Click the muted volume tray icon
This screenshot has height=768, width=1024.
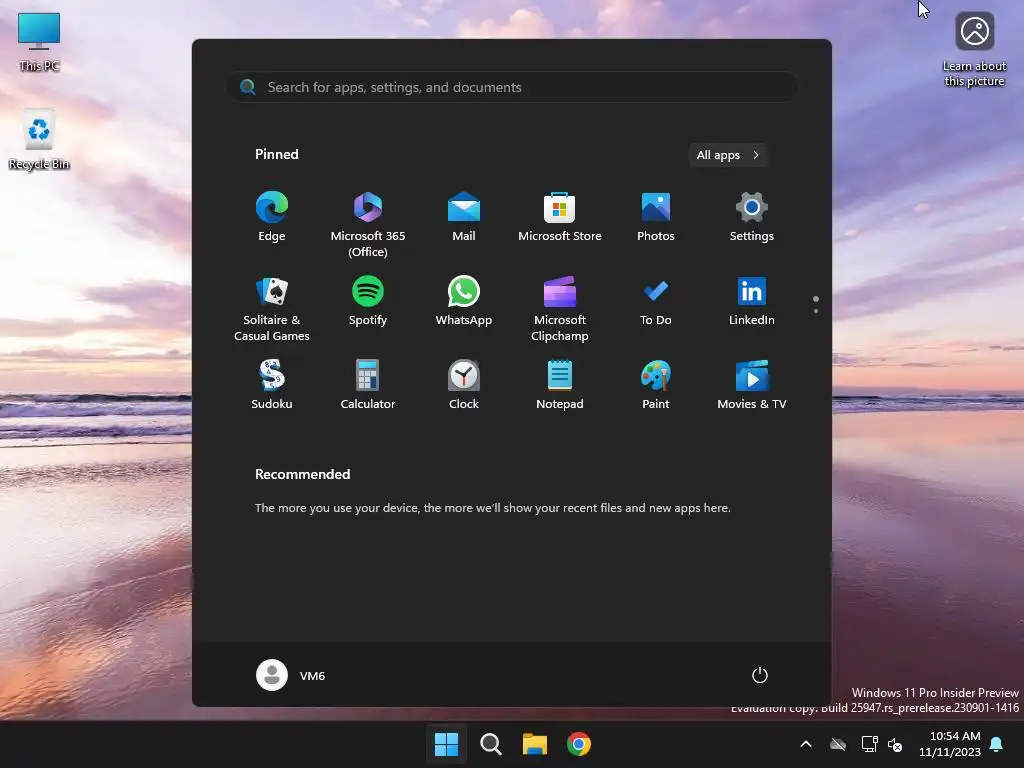tap(895, 744)
